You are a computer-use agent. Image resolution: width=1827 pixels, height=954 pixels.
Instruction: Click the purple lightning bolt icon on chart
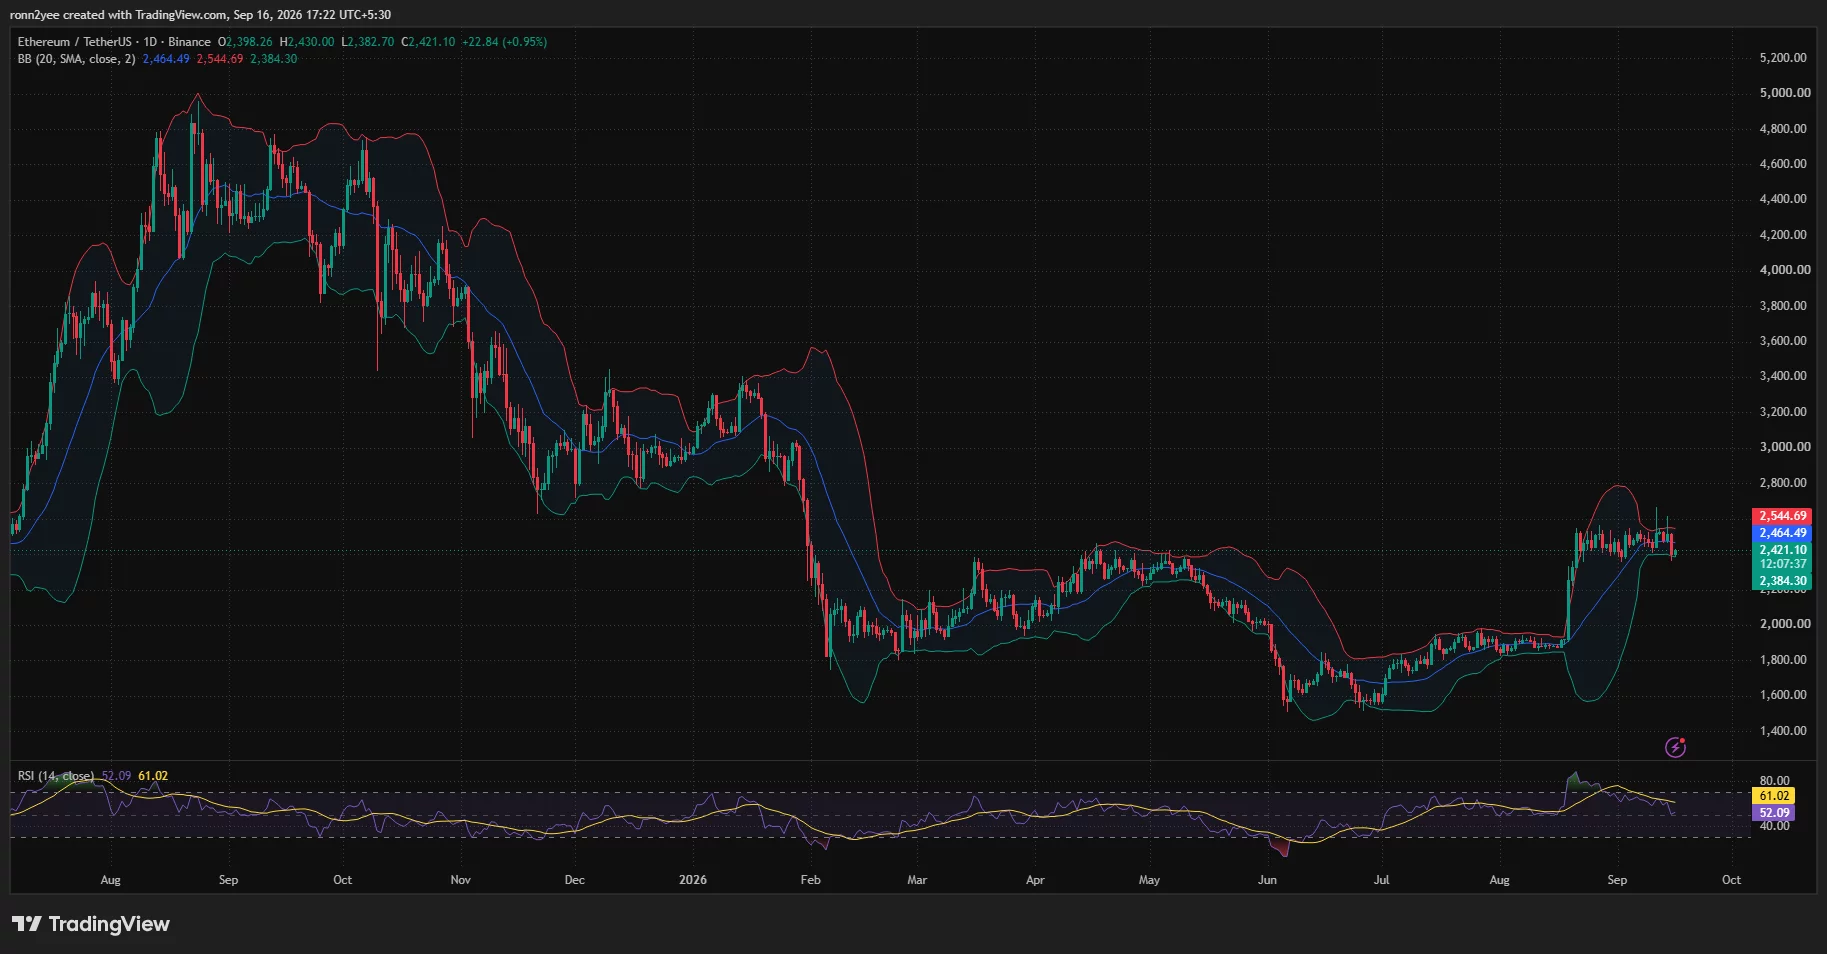point(1675,747)
